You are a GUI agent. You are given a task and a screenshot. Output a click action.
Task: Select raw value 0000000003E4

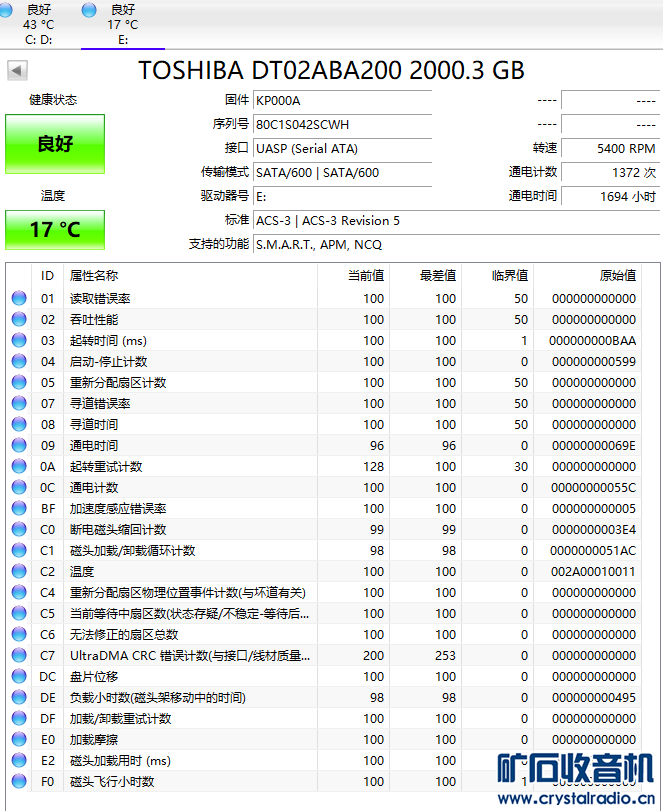(594, 530)
